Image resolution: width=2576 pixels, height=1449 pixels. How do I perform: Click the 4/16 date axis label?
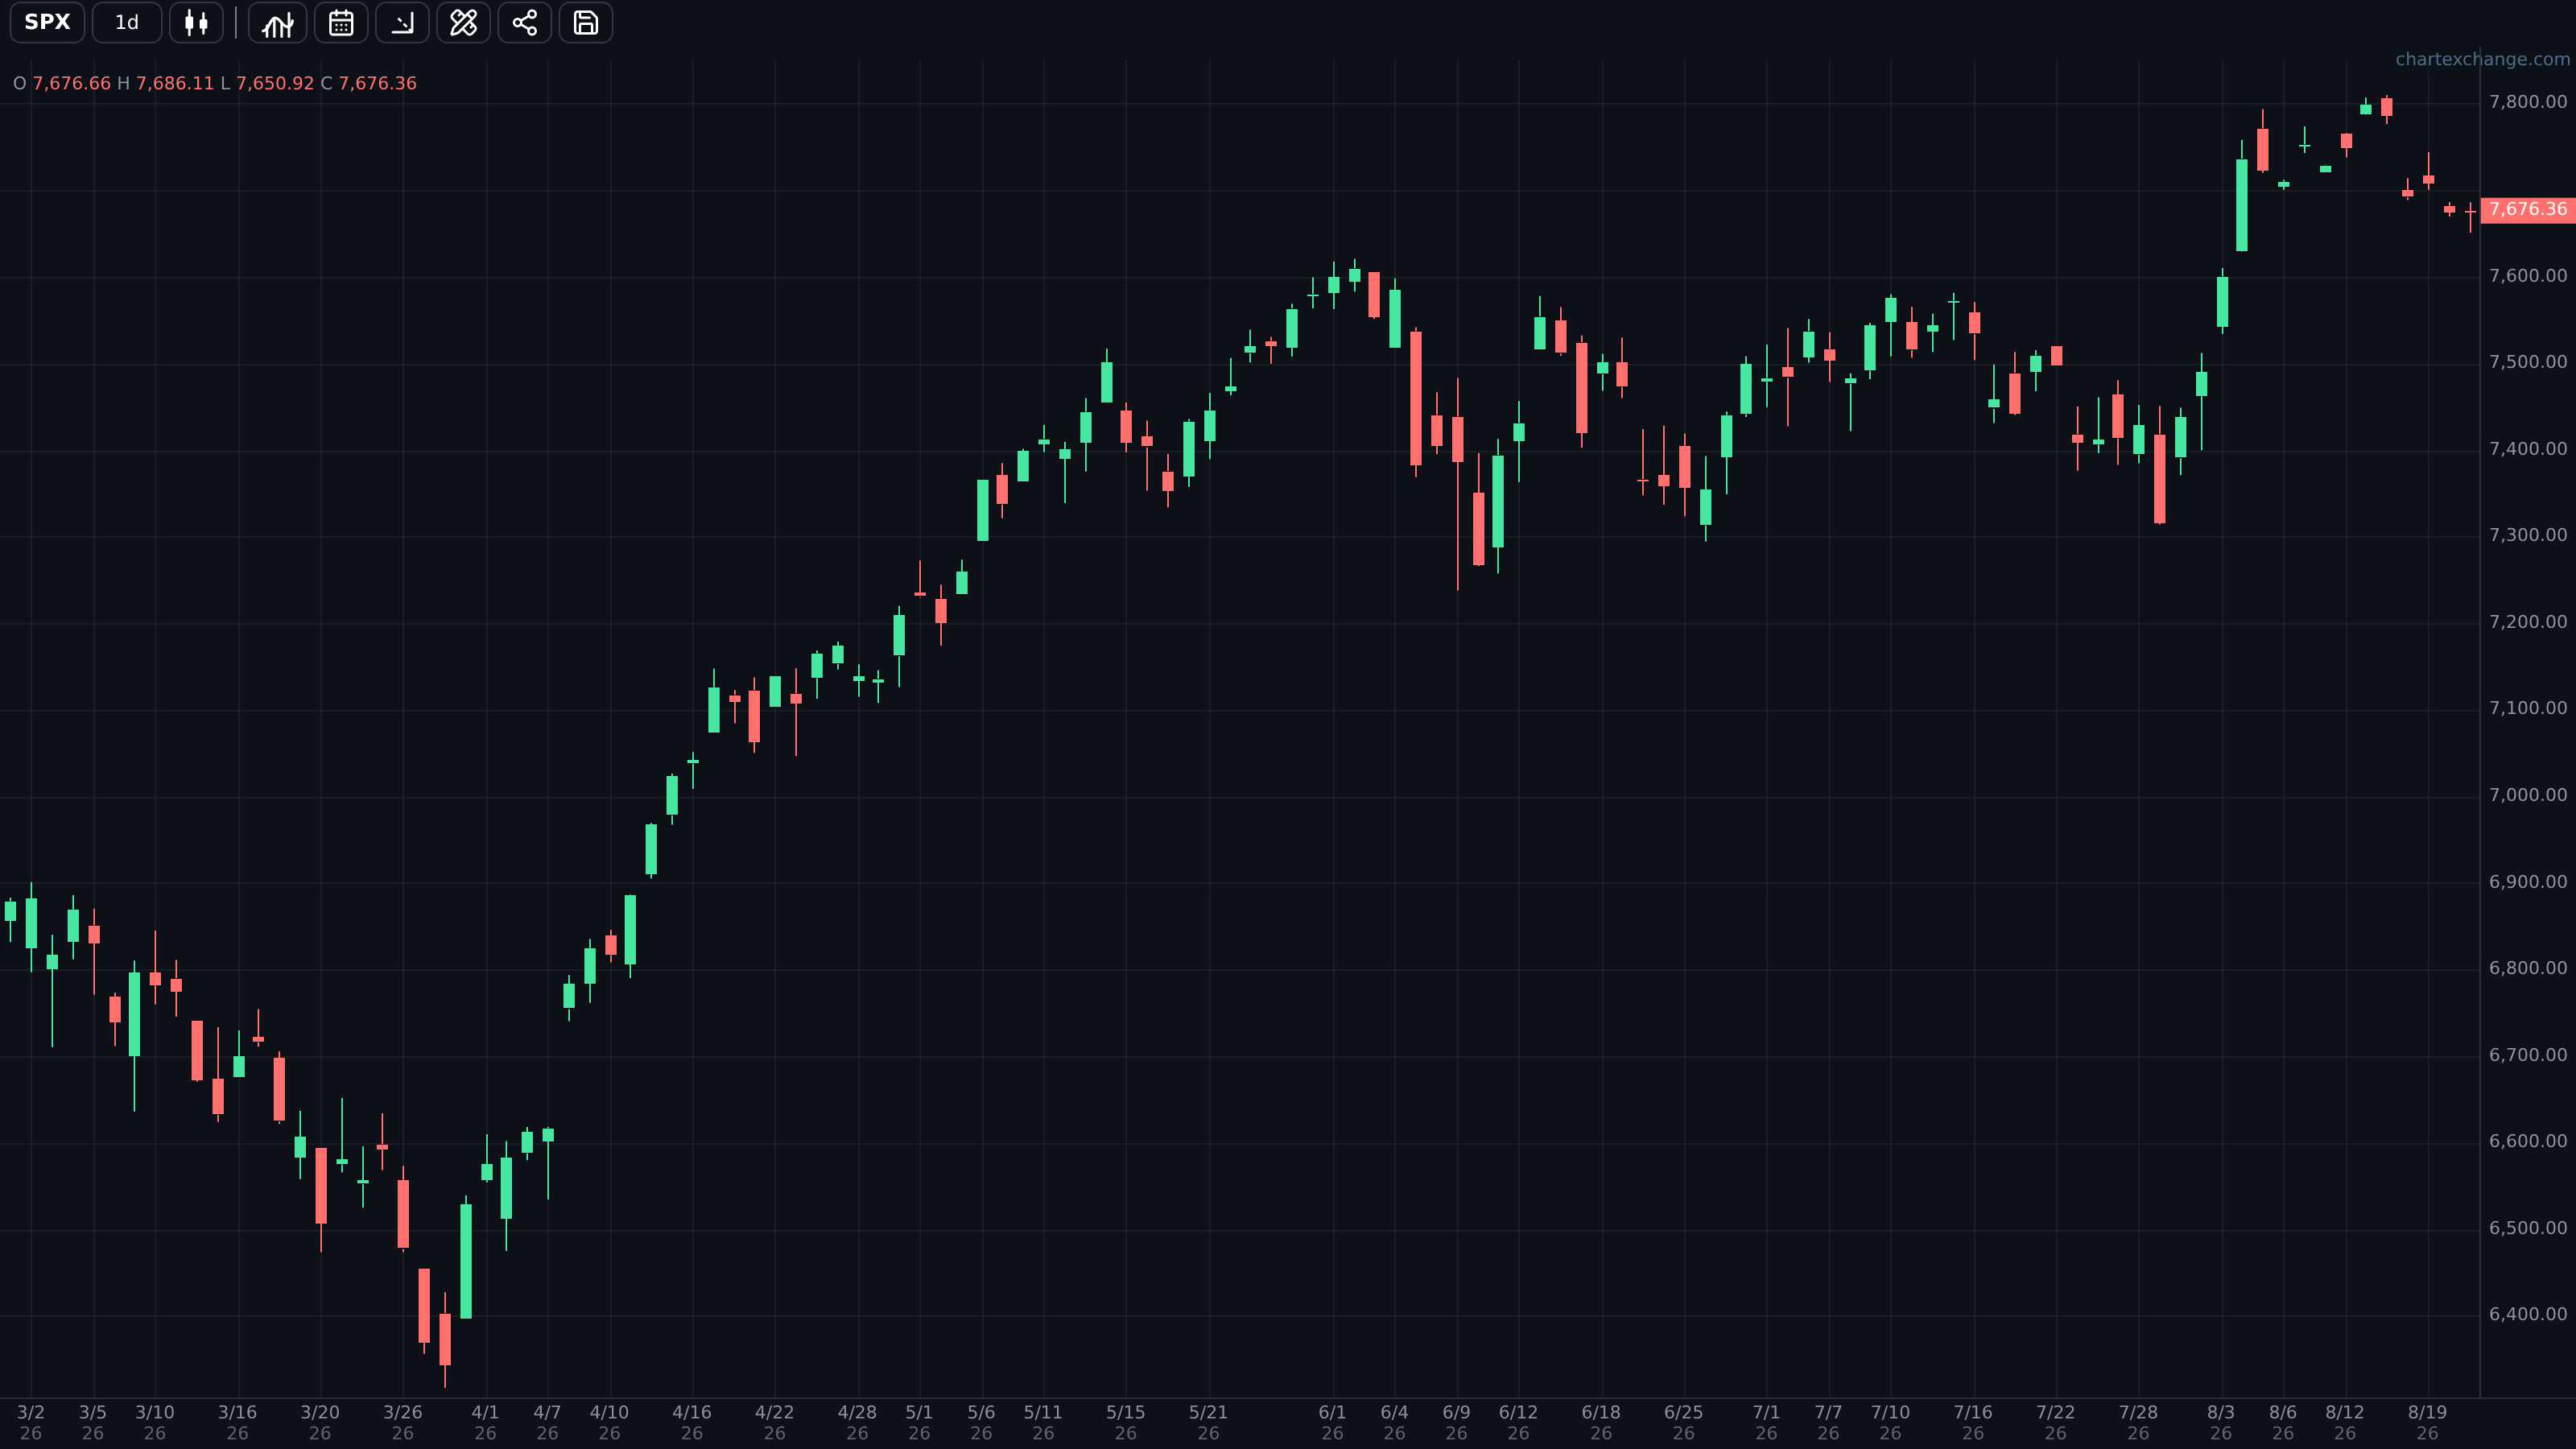click(x=692, y=1422)
